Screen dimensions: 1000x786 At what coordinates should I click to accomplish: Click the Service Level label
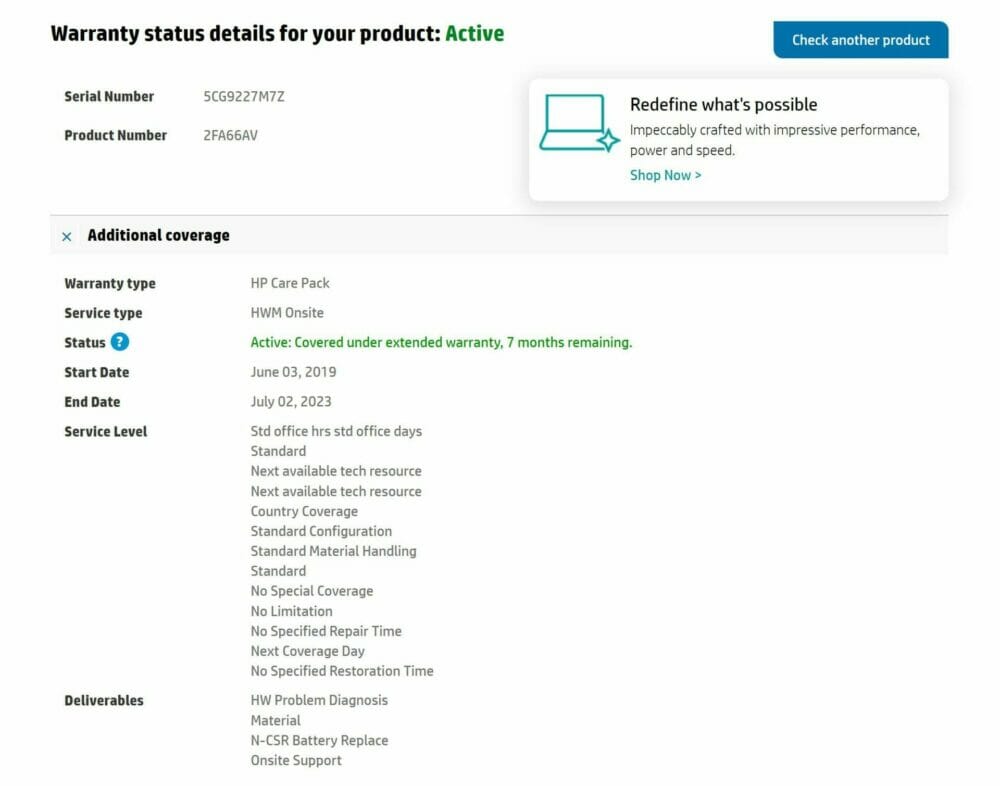[105, 432]
